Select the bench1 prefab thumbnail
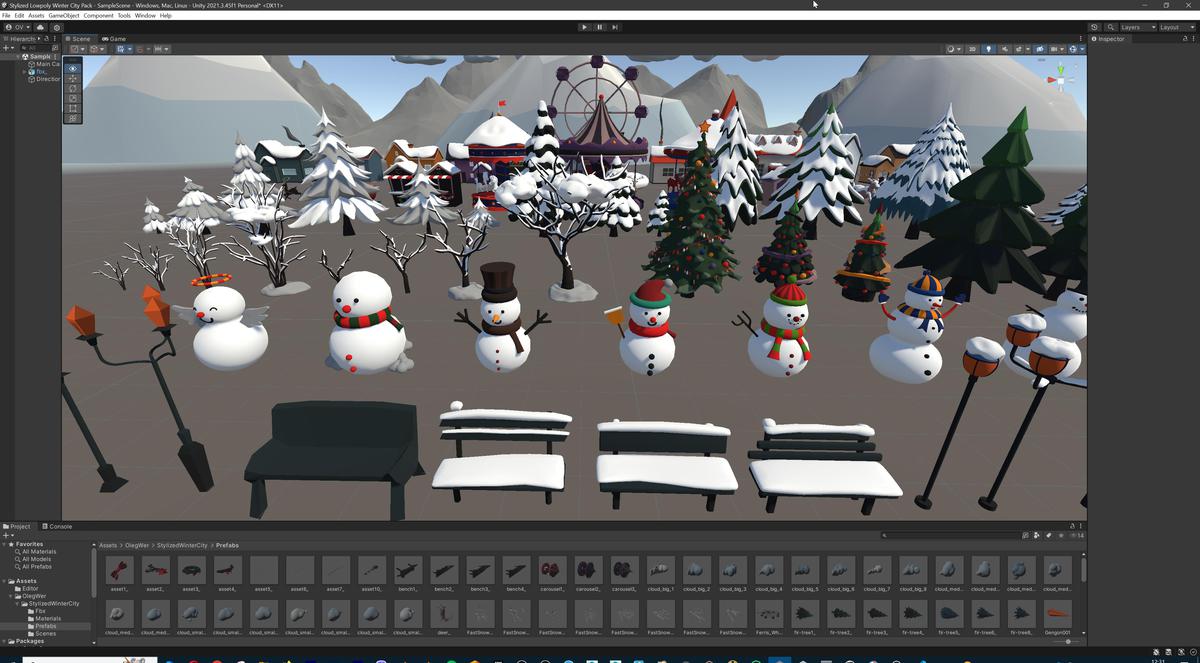The width and height of the screenshot is (1200, 663). (x=407, y=572)
